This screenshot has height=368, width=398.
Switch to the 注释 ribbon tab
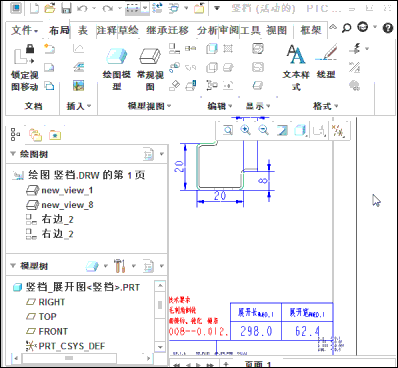(x=107, y=31)
